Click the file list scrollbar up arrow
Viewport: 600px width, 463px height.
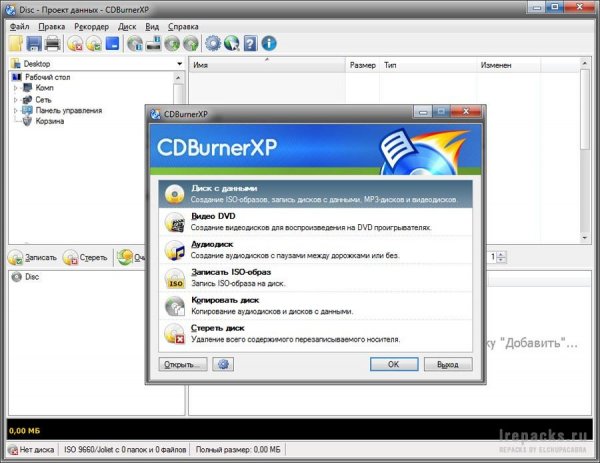(585, 63)
